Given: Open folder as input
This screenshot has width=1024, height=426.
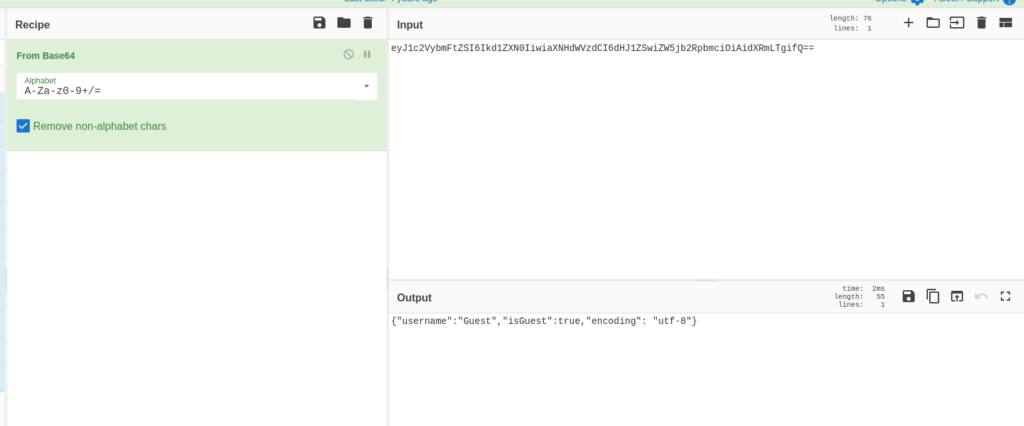Looking at the screenshot, I should click(x=933, y=23).
